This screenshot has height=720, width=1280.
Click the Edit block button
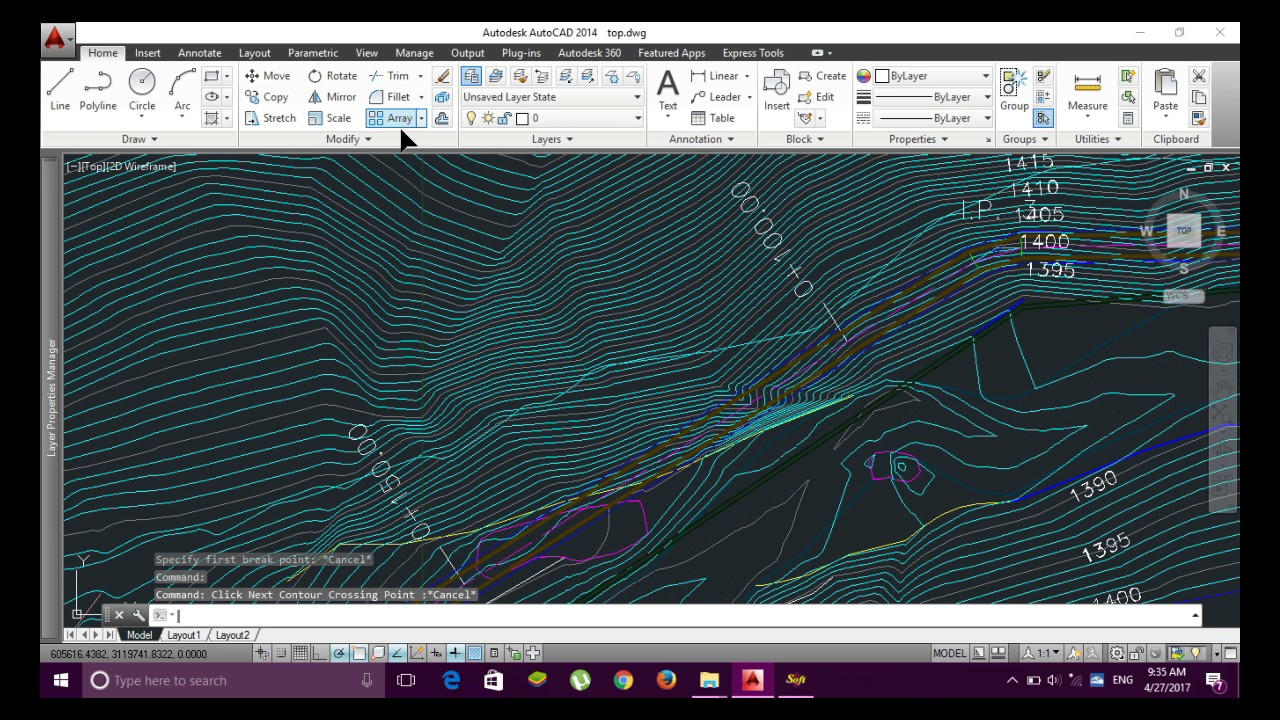click(816, 97)
